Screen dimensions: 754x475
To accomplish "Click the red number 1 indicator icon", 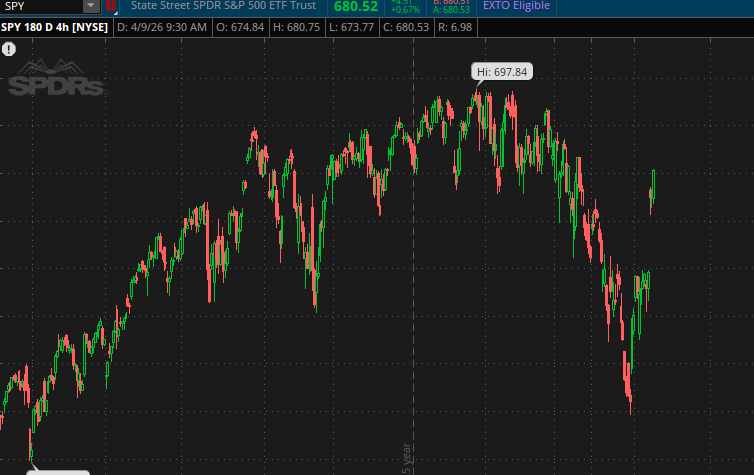I will click(x=111, y=6).
